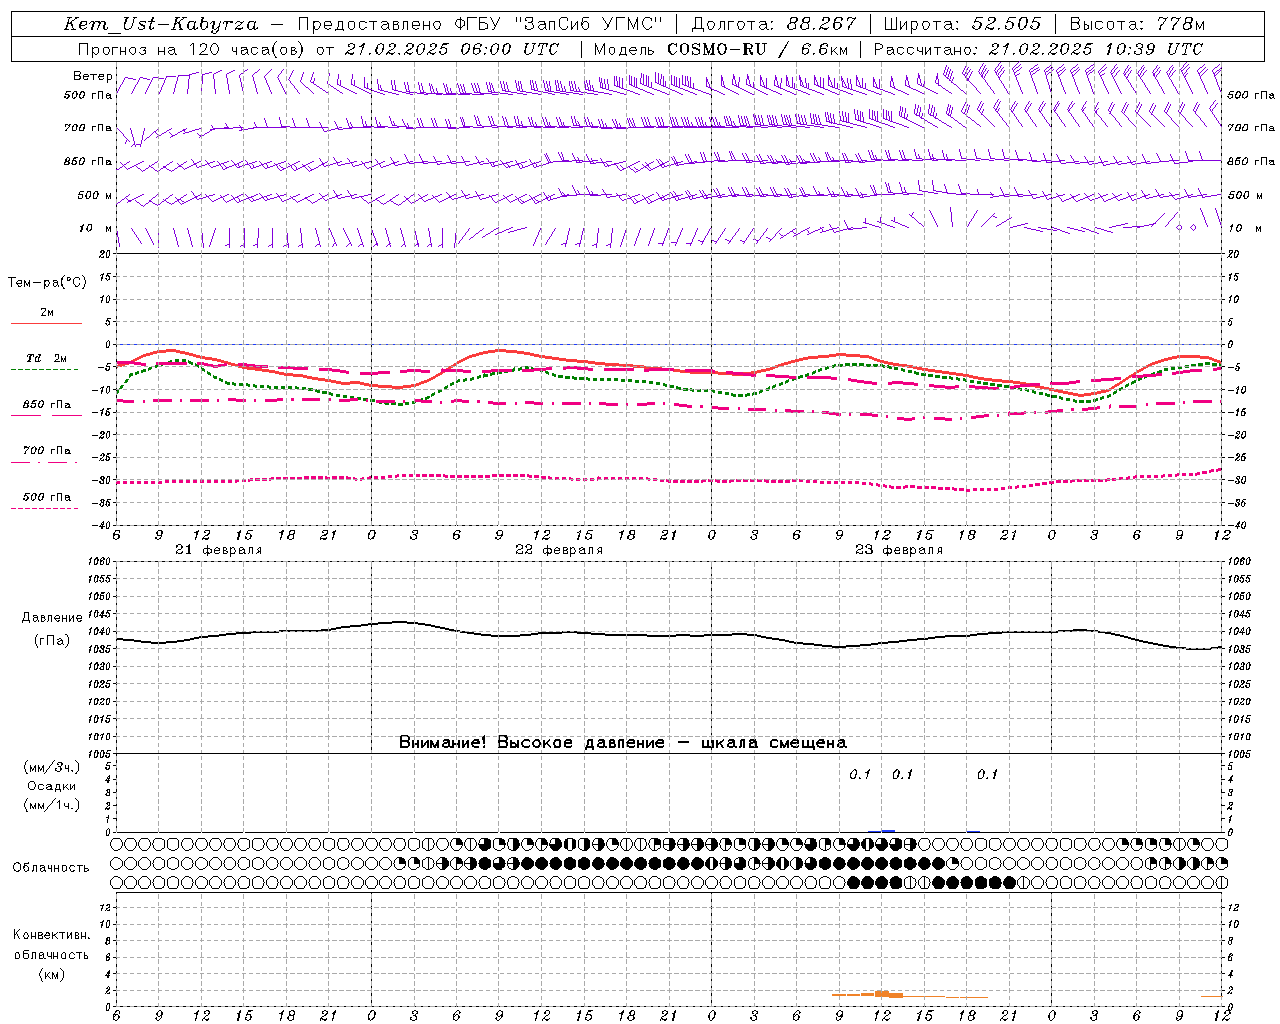Click the elevation value Высота: 778м
The image size is (1280, 1024).
click(1137, 24)
